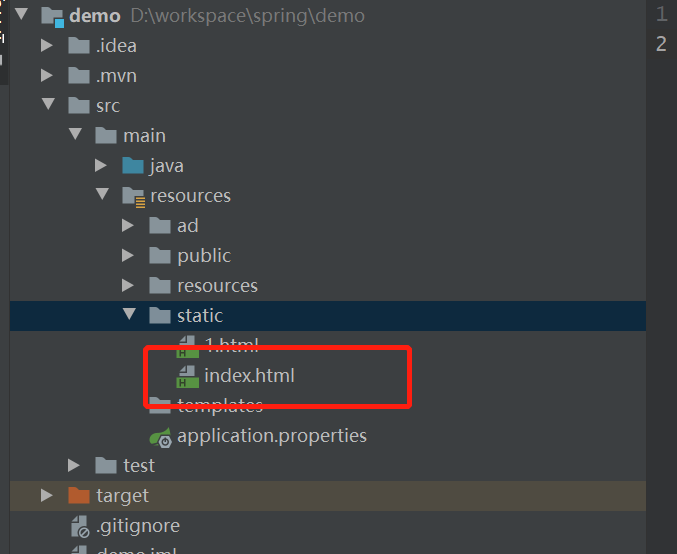Select the index.html file name
Screen dimensions: 677x554
[x=250, y=376]
